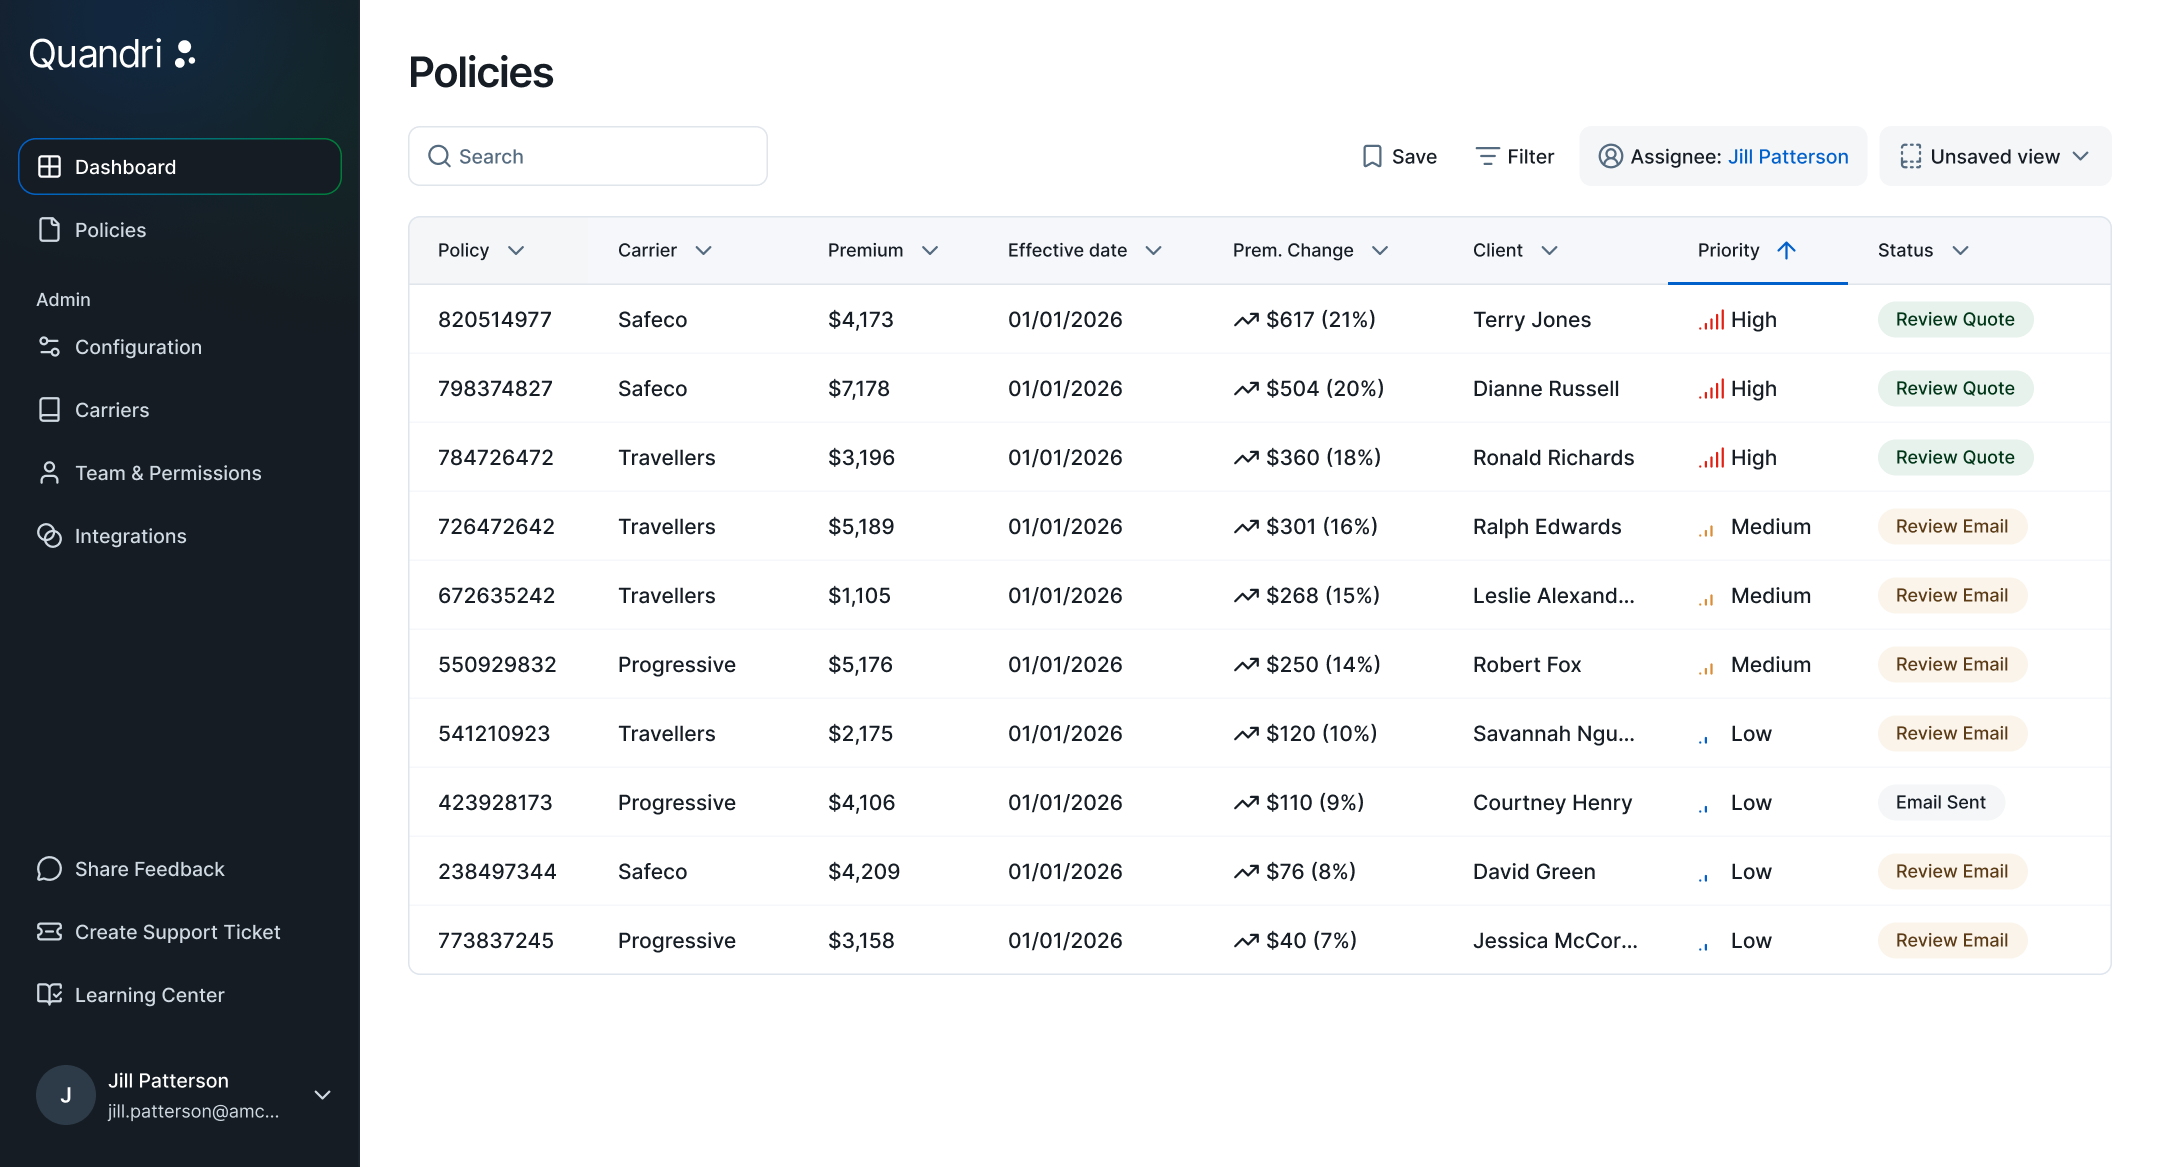The width and height of the screenshot is (2160, 1167).
Task: Open the Filter options
Action: pyautogui.click(x=1515, y=157)
